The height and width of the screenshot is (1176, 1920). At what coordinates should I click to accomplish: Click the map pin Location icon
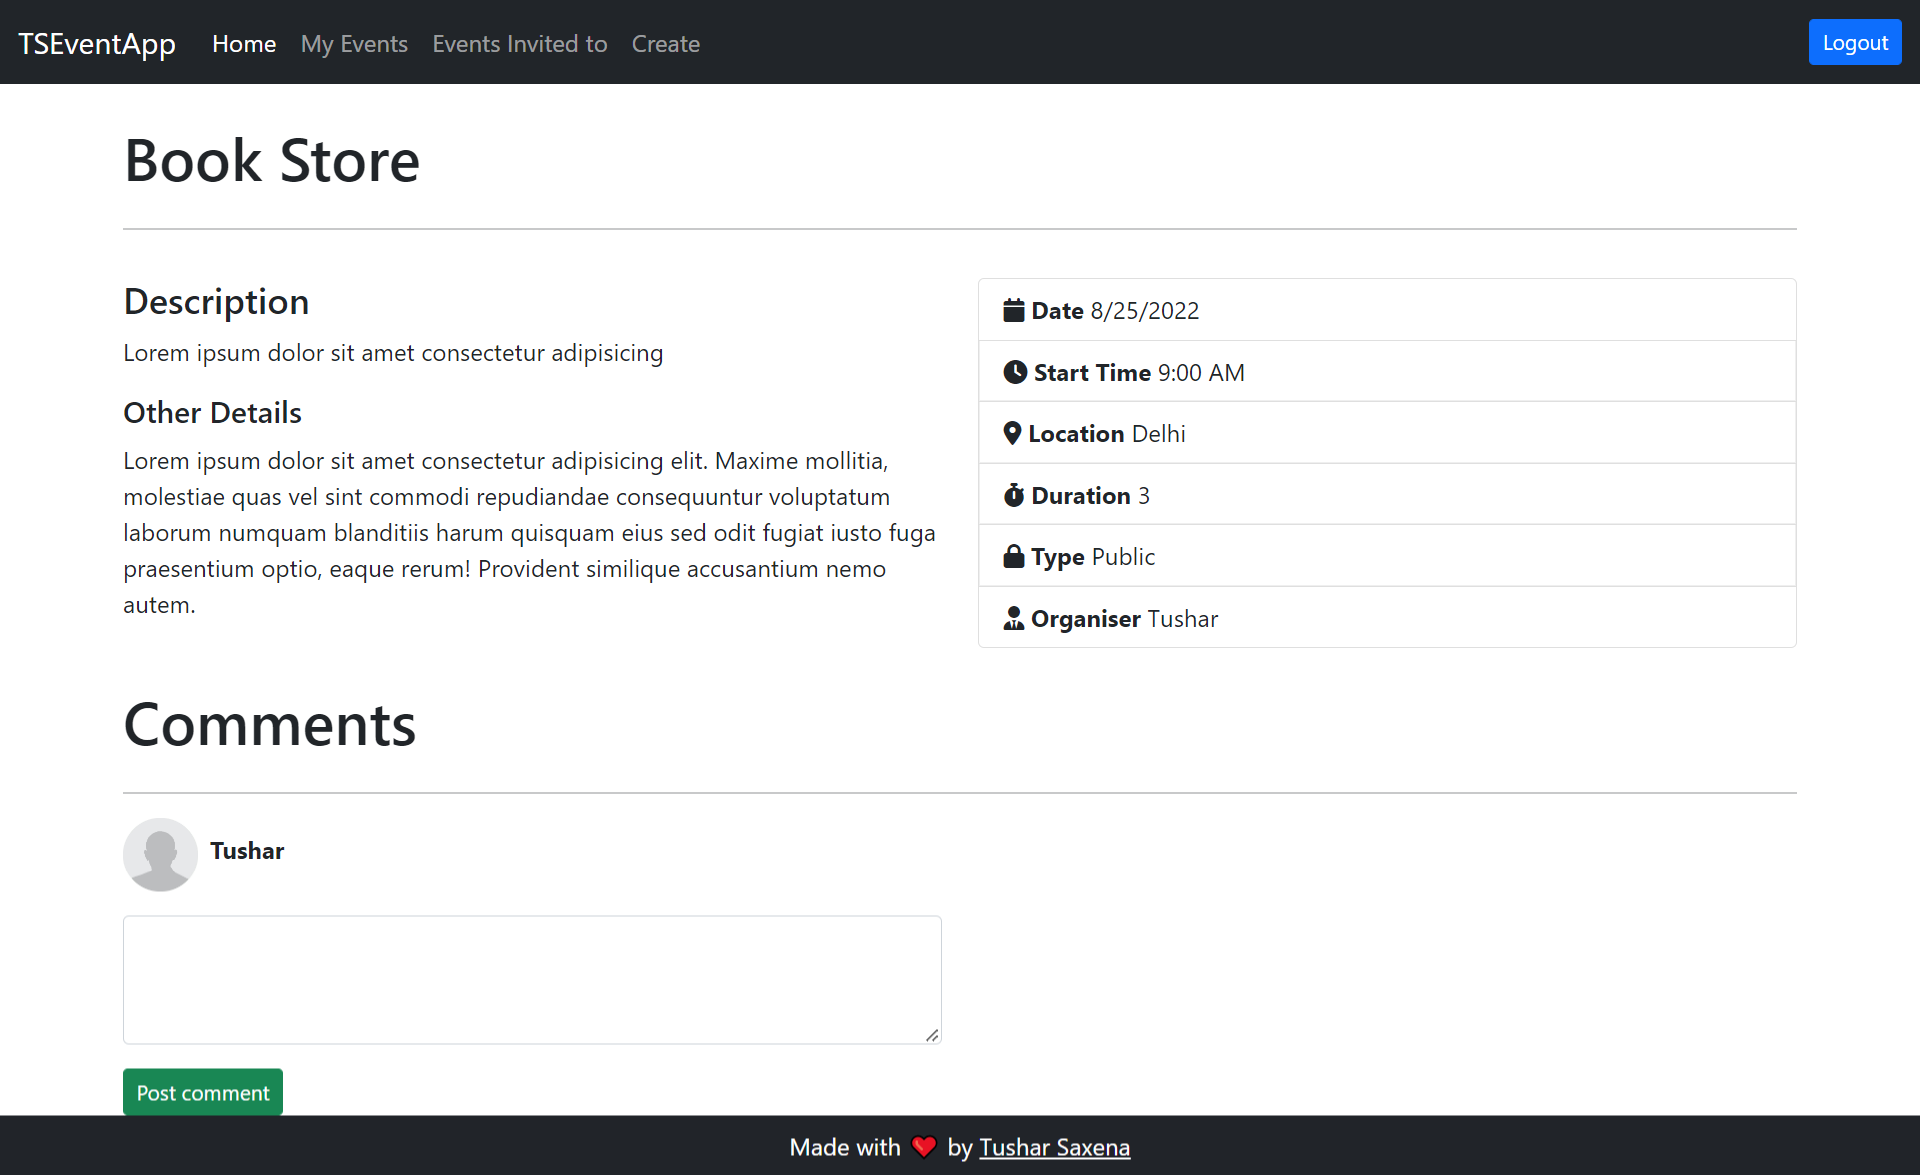pyautogui.click(x=1011, y=434)
